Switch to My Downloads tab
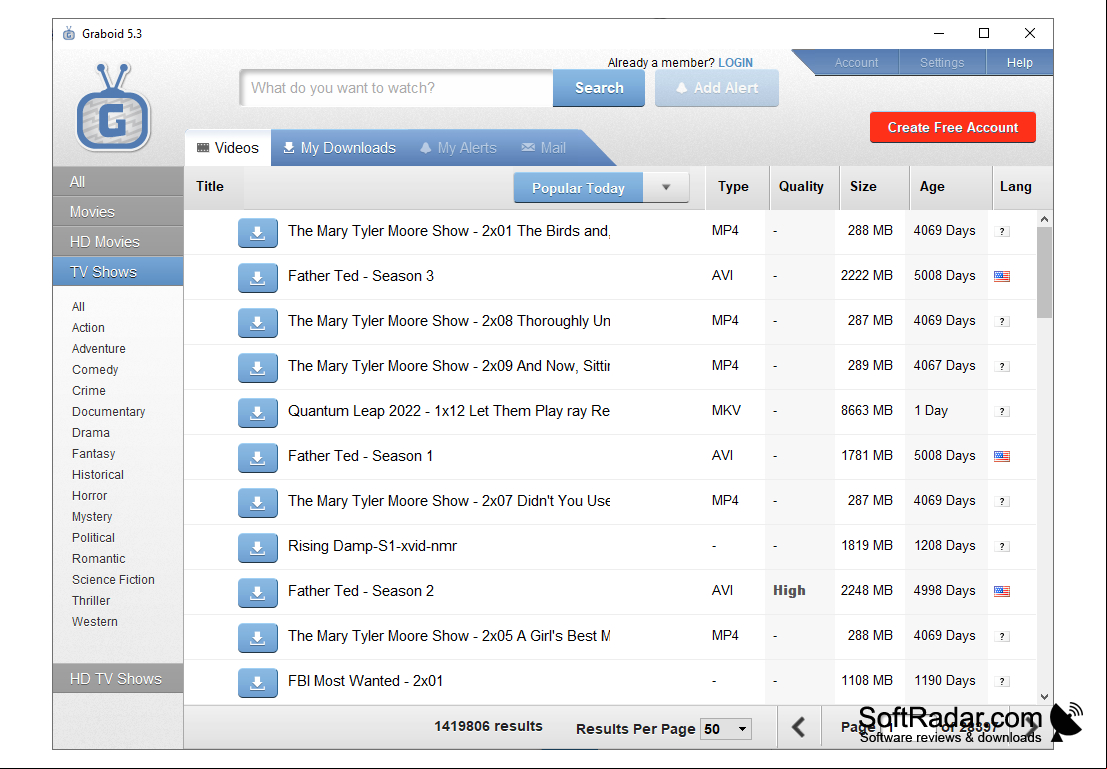The image size is (1107, 769). pos(340,148)
